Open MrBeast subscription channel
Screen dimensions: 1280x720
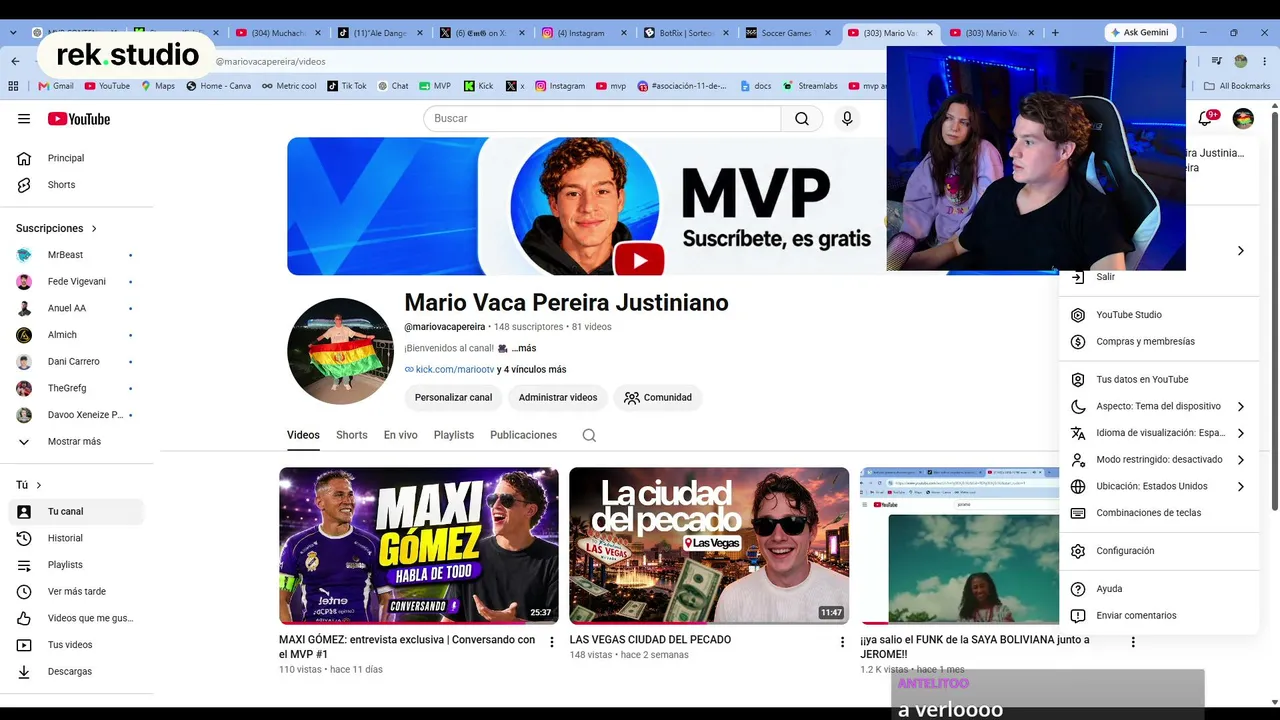(77, 255)
